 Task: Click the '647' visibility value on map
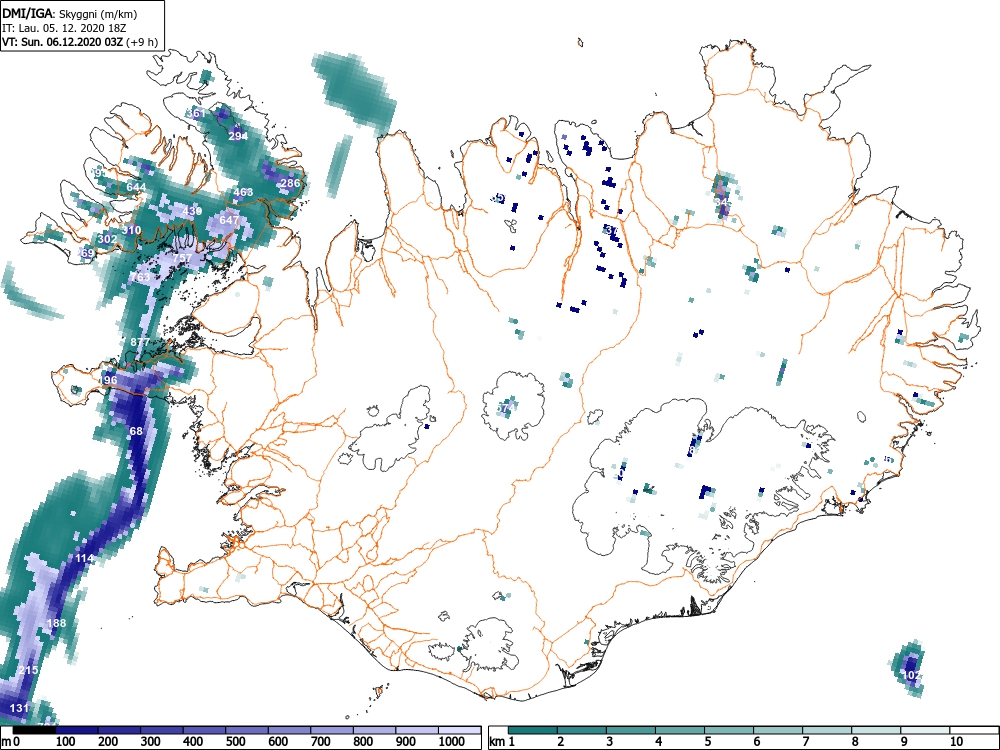(x=229, y=220)
